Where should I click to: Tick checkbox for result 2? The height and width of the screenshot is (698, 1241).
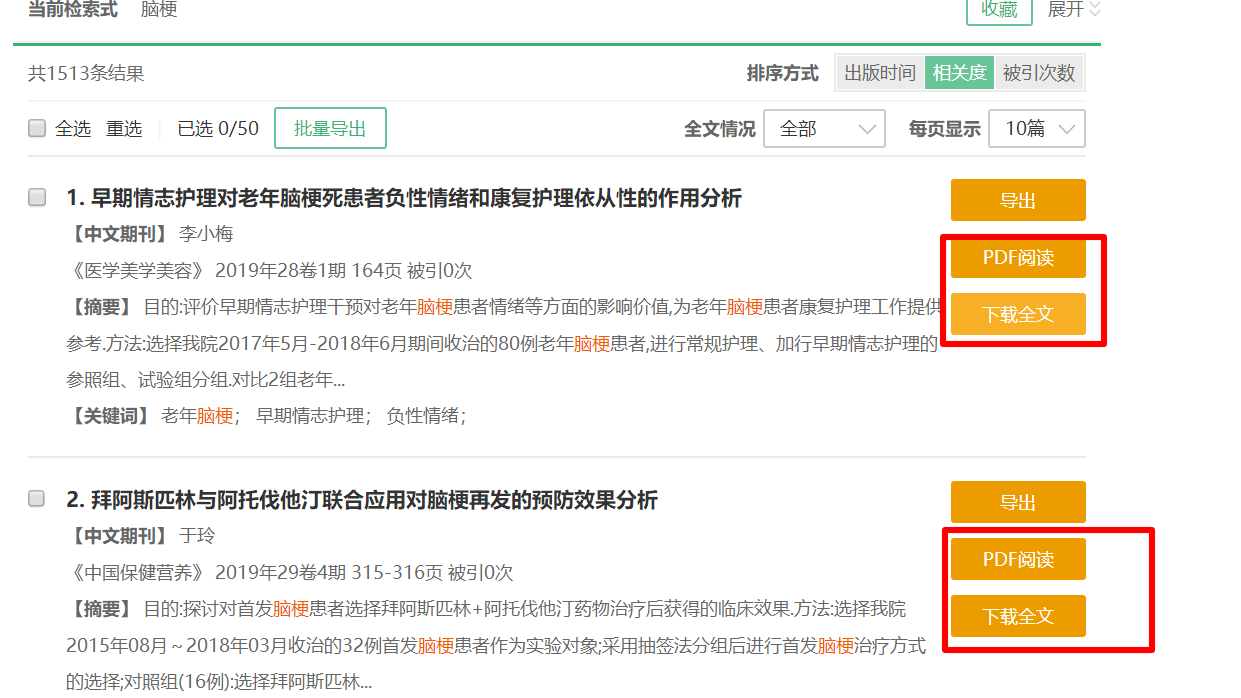coord(37,498)
